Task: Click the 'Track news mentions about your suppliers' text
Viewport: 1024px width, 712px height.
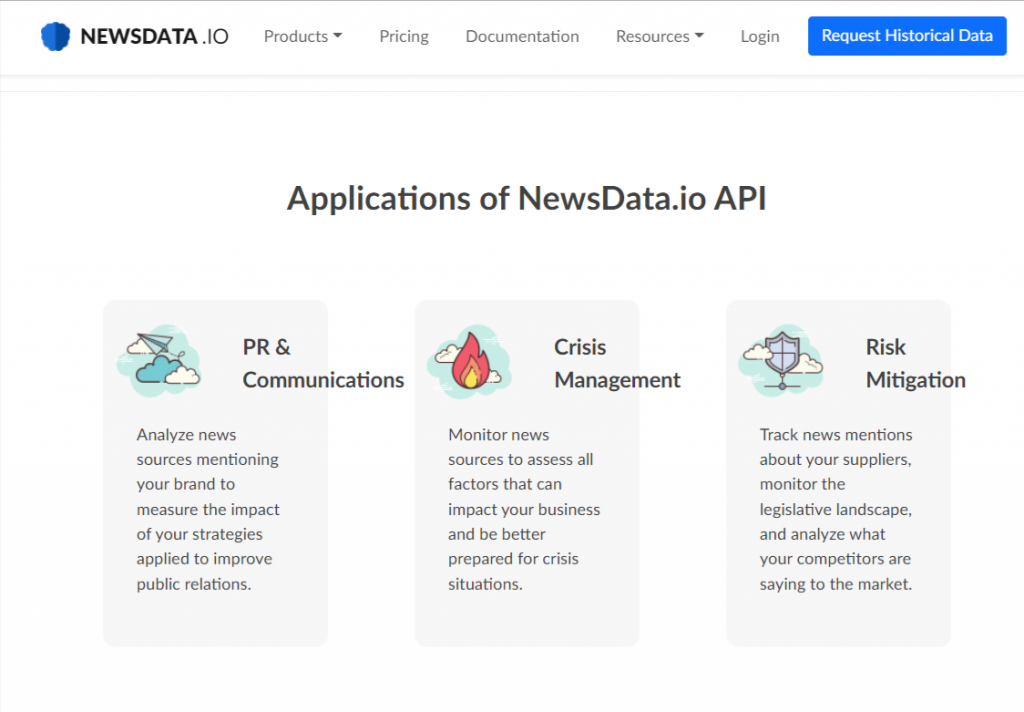Action: tap(836, 509)
